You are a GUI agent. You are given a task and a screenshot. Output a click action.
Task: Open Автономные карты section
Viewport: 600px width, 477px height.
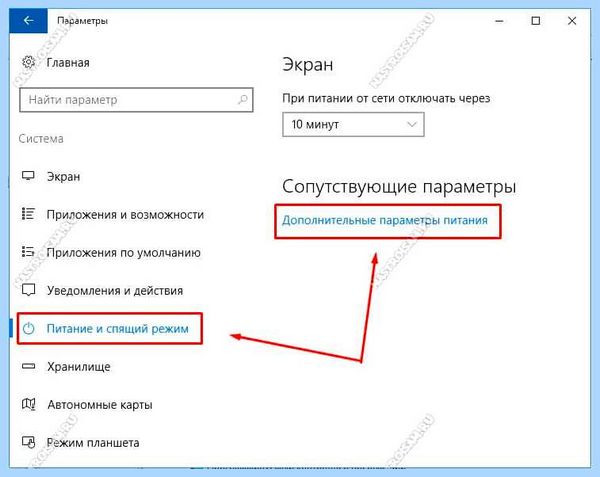click(100, 404)
